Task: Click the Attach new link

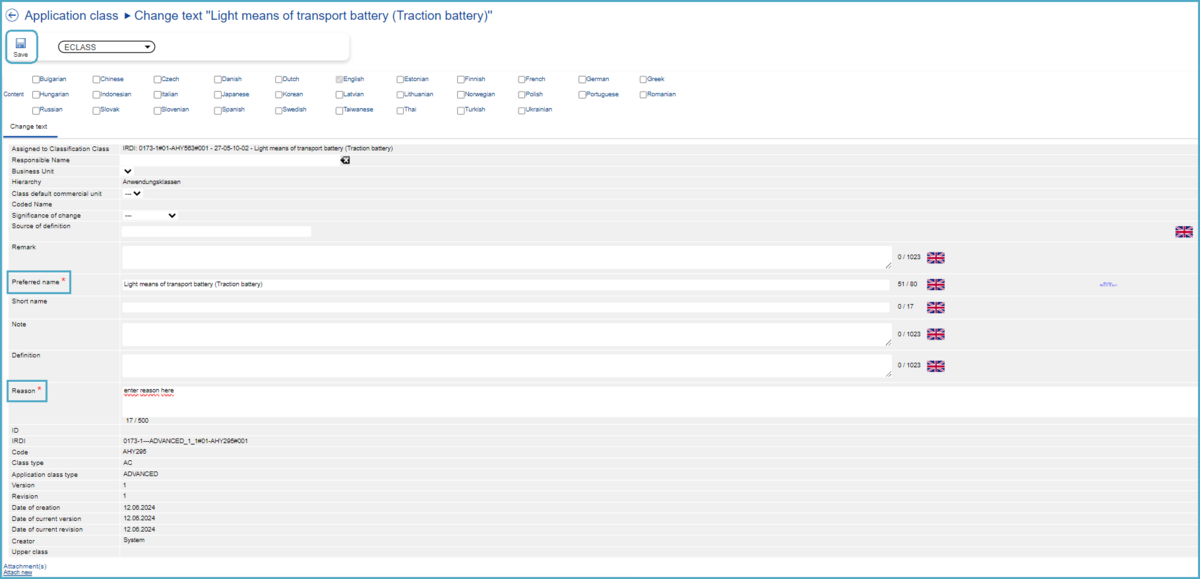Action: click(x=17, y=573)
